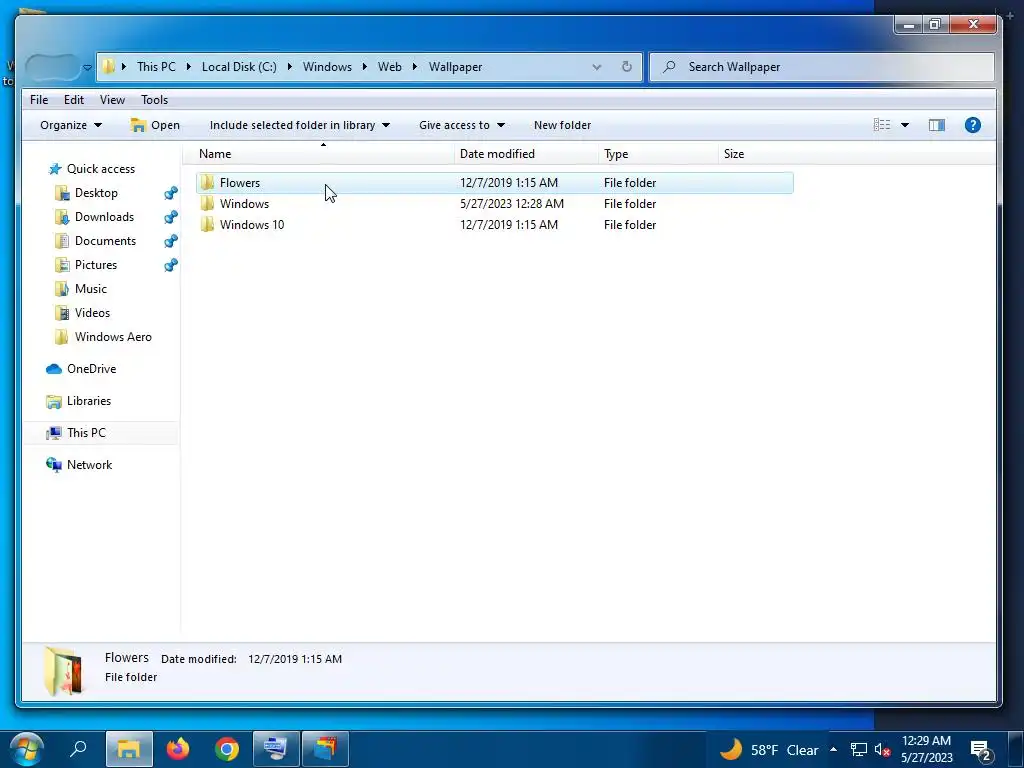Select the Flowers folder icon

pos(207,182)
